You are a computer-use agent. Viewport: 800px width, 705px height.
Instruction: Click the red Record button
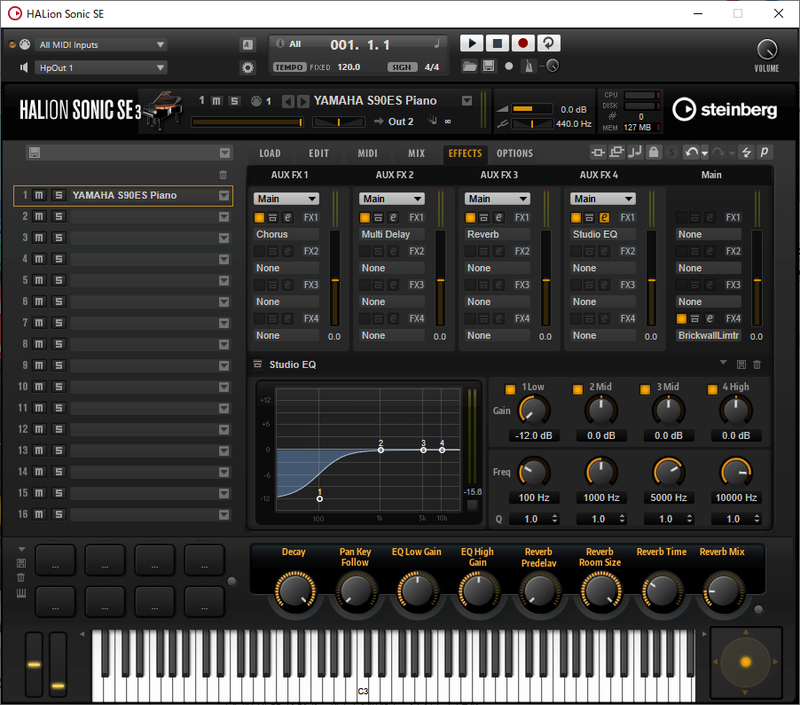point(522,43)
